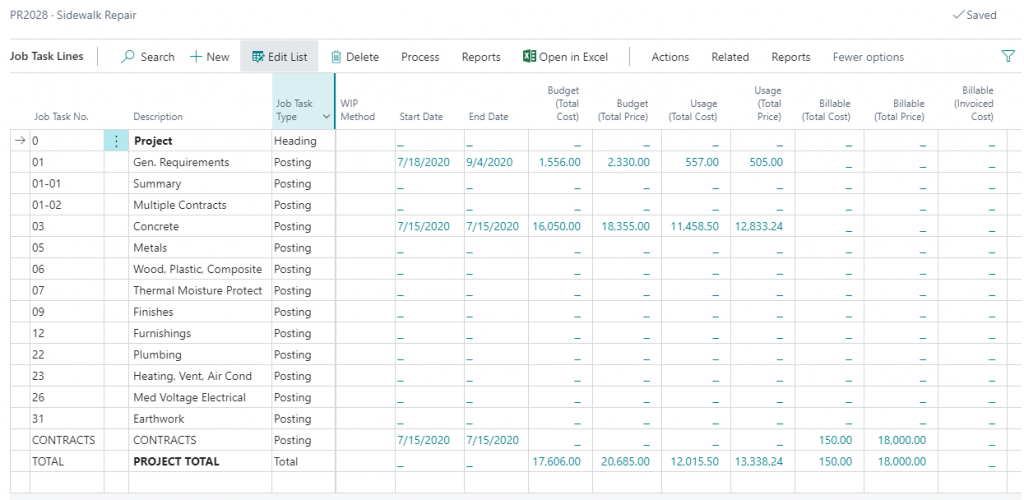Click end date 9/4/2020
The height and width of the screenshot is (500, 1024).
490,162
